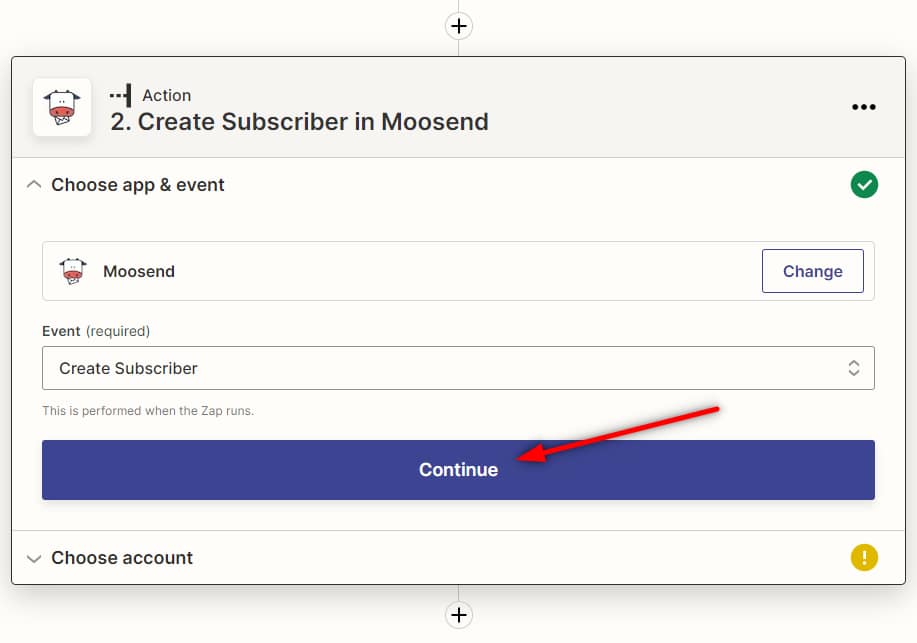Image resolution: width=917 pixels, height=643 pixels.
Task: Open the three-dot menu for the Action step
Action: click(864, 106)
